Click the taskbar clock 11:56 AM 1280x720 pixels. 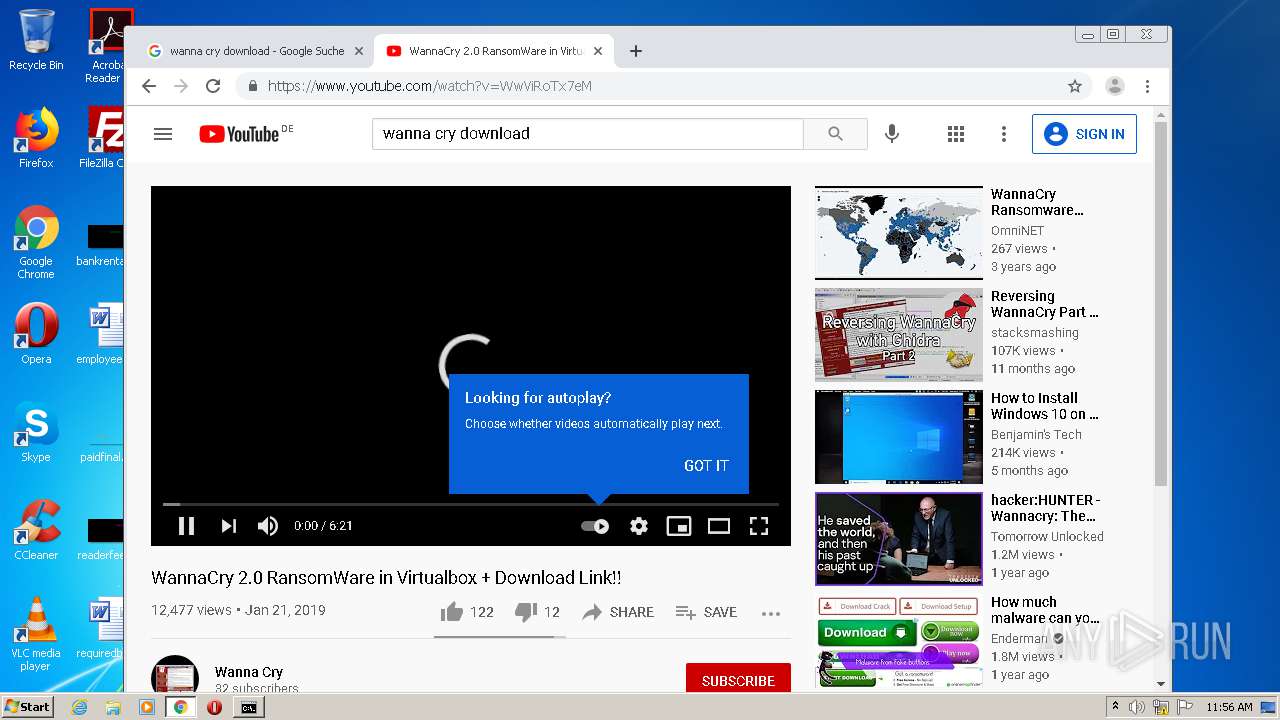pos(1229,707)
